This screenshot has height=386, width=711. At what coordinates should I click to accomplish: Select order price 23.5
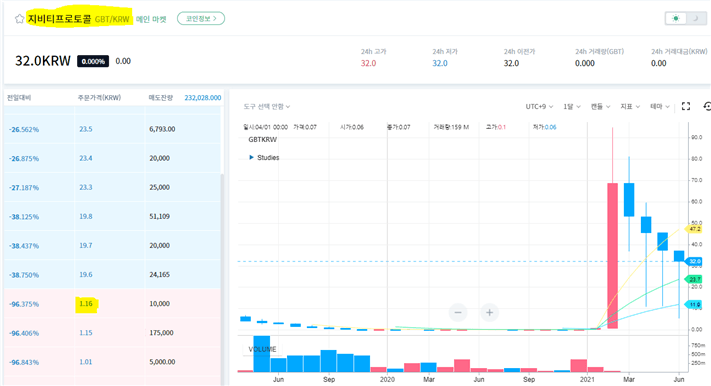point(86,129)
